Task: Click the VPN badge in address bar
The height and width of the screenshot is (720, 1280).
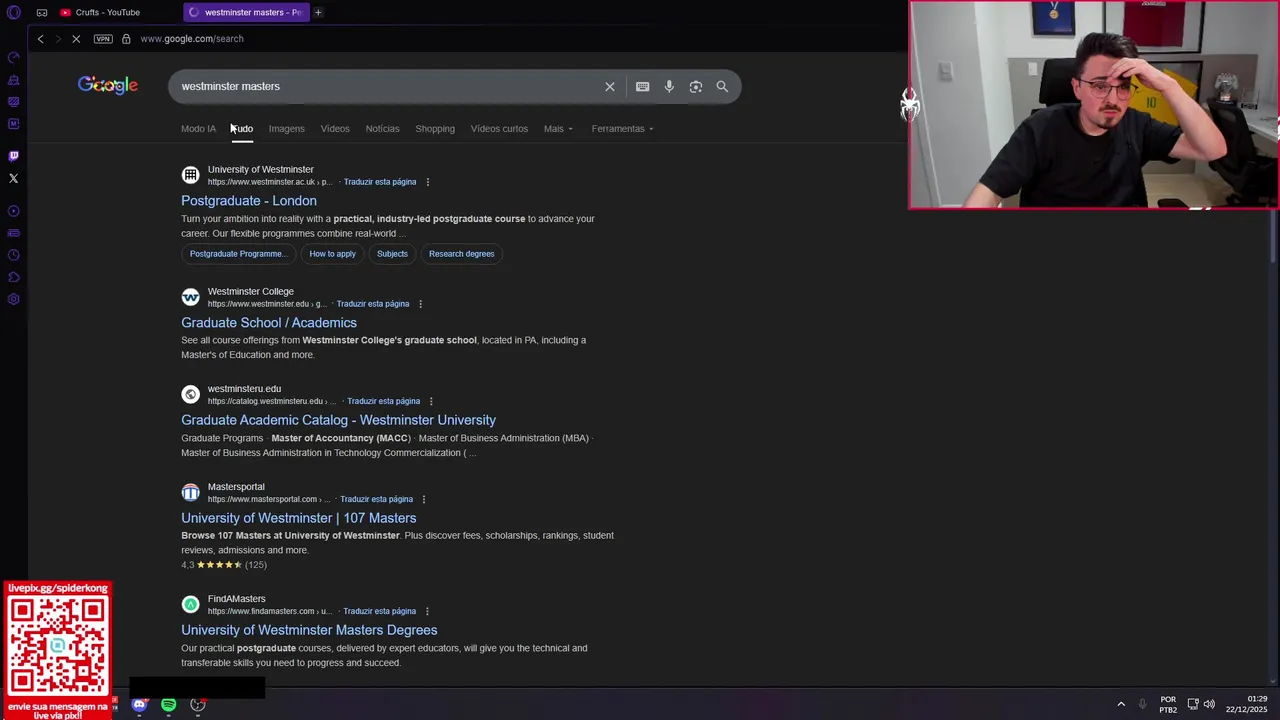Action: pos(103,38)
